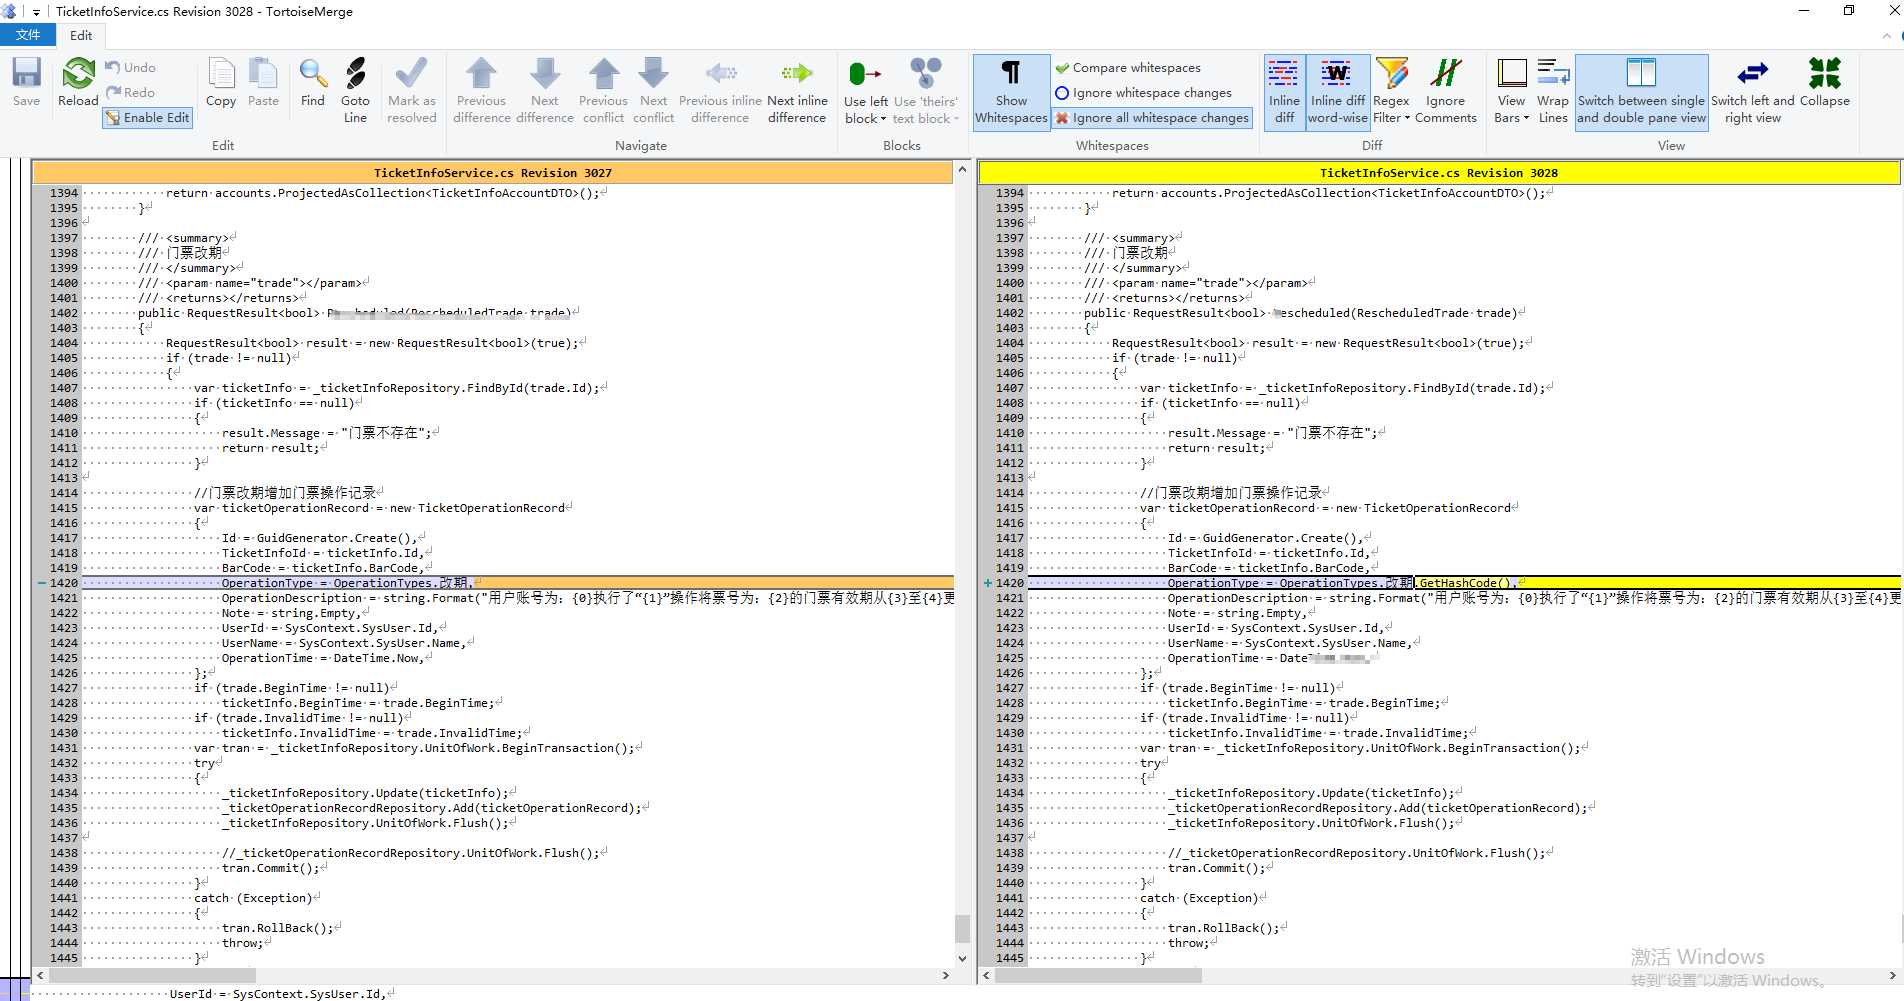Toggle Inline diff word-wise
This screenshot has width=1904, height=1001.
pyautogui.click(x=1337, y=92)
